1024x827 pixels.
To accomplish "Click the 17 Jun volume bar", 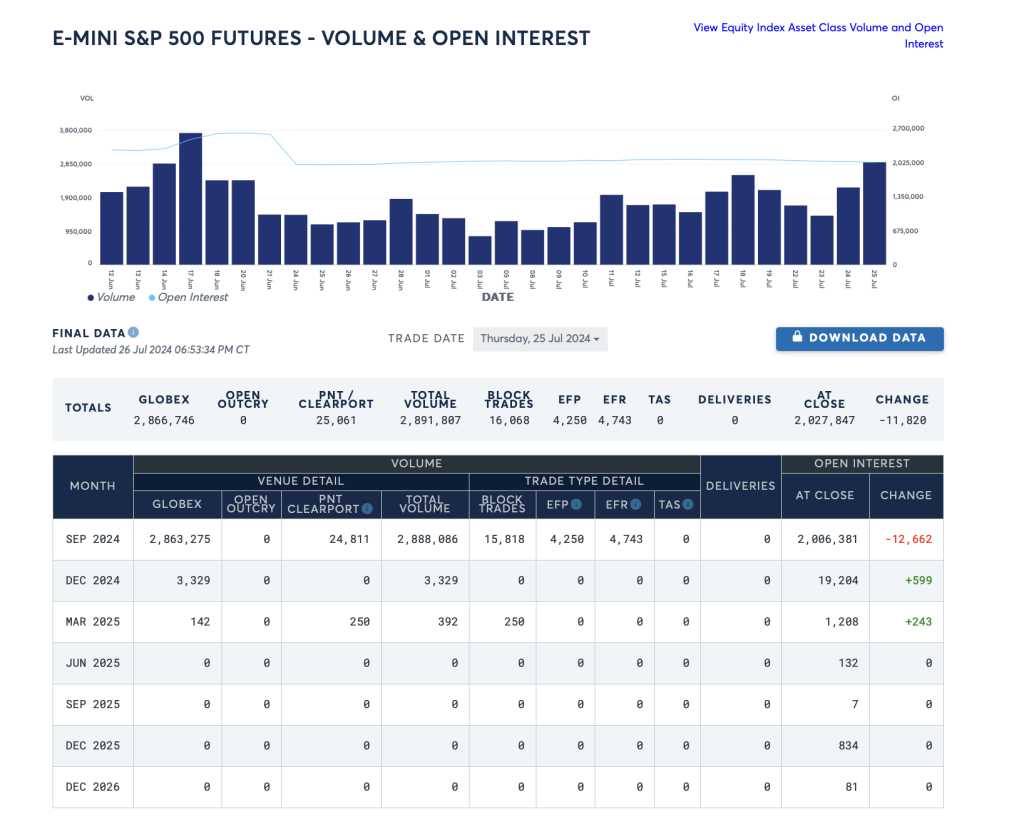I will click(191, 198).
